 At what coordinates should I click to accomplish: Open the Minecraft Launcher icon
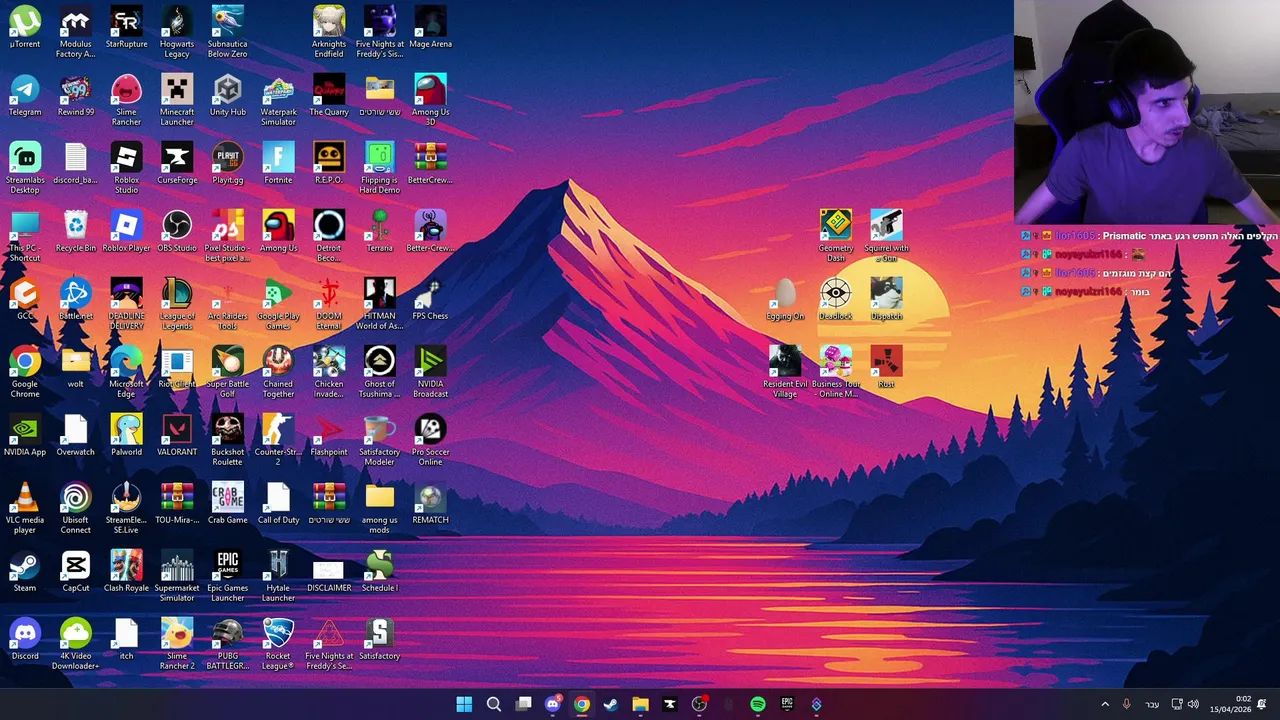click(x=177, y=101)
